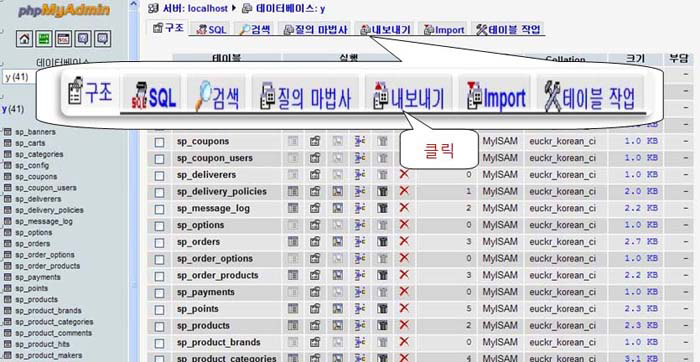Tick the checkbox for sp_message_log

tap(159, 209)
